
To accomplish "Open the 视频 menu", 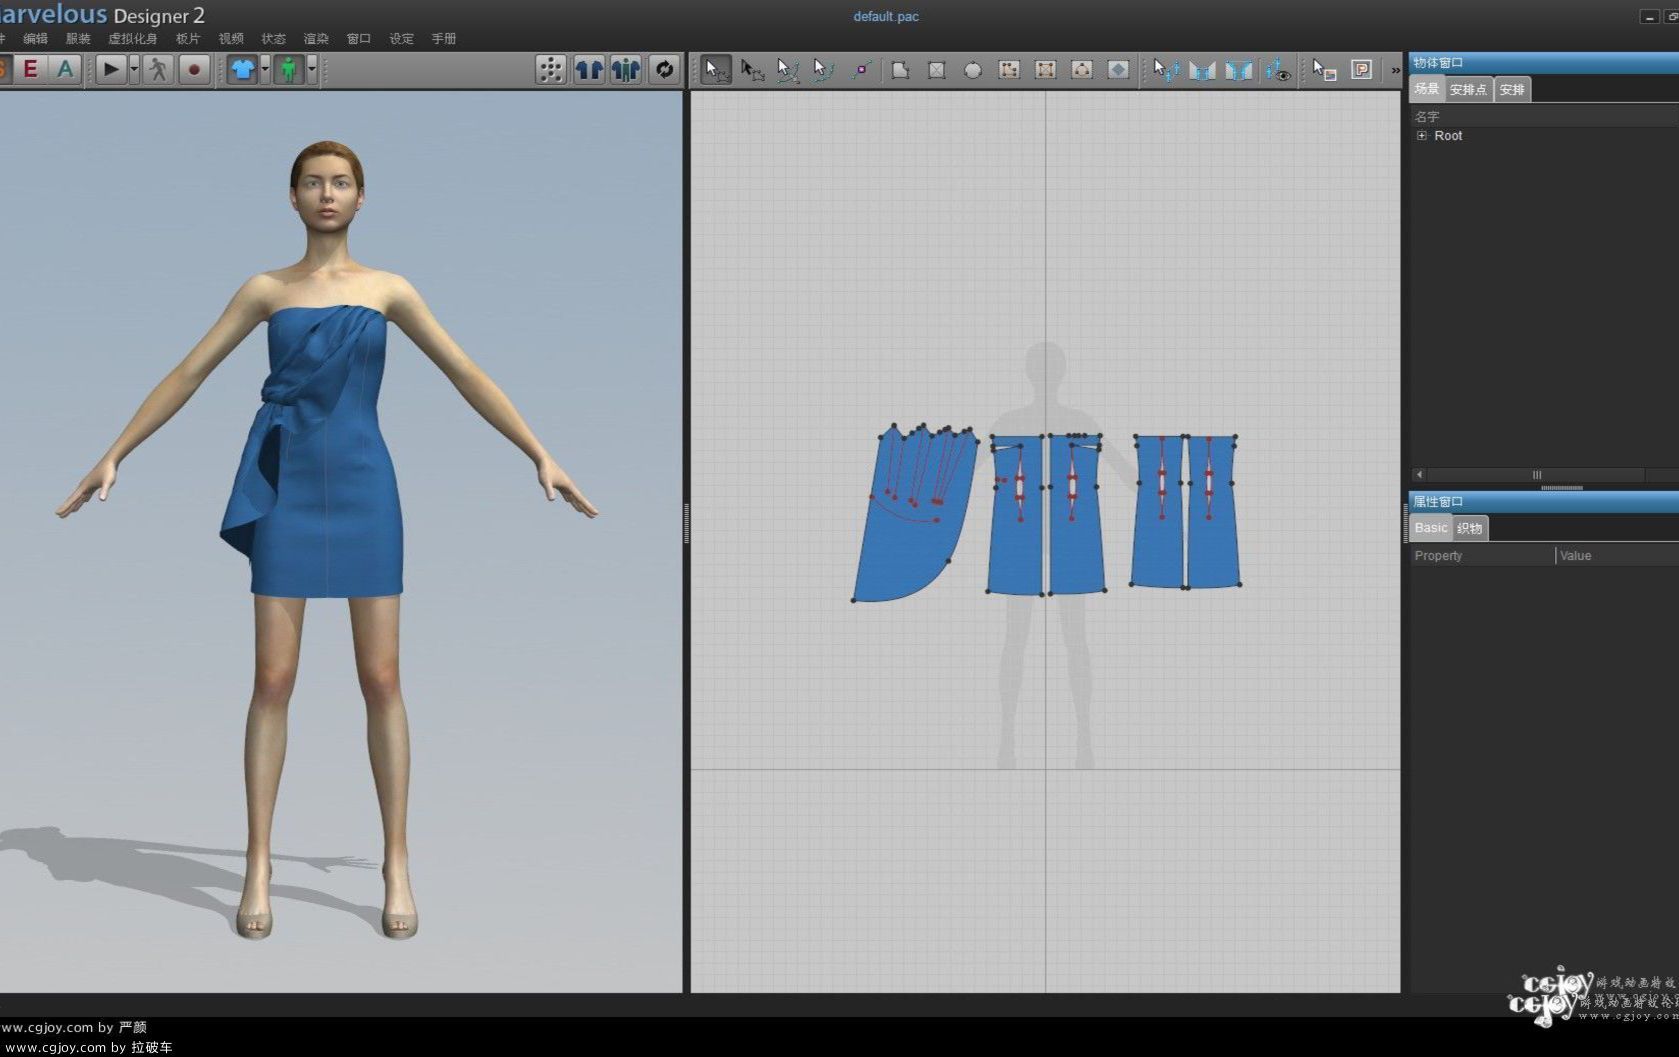I will click(231, 38).
